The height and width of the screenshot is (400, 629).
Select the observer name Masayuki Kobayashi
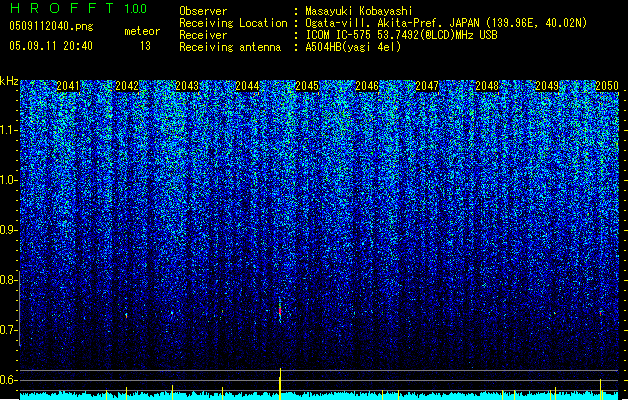[x=359, y=11]
